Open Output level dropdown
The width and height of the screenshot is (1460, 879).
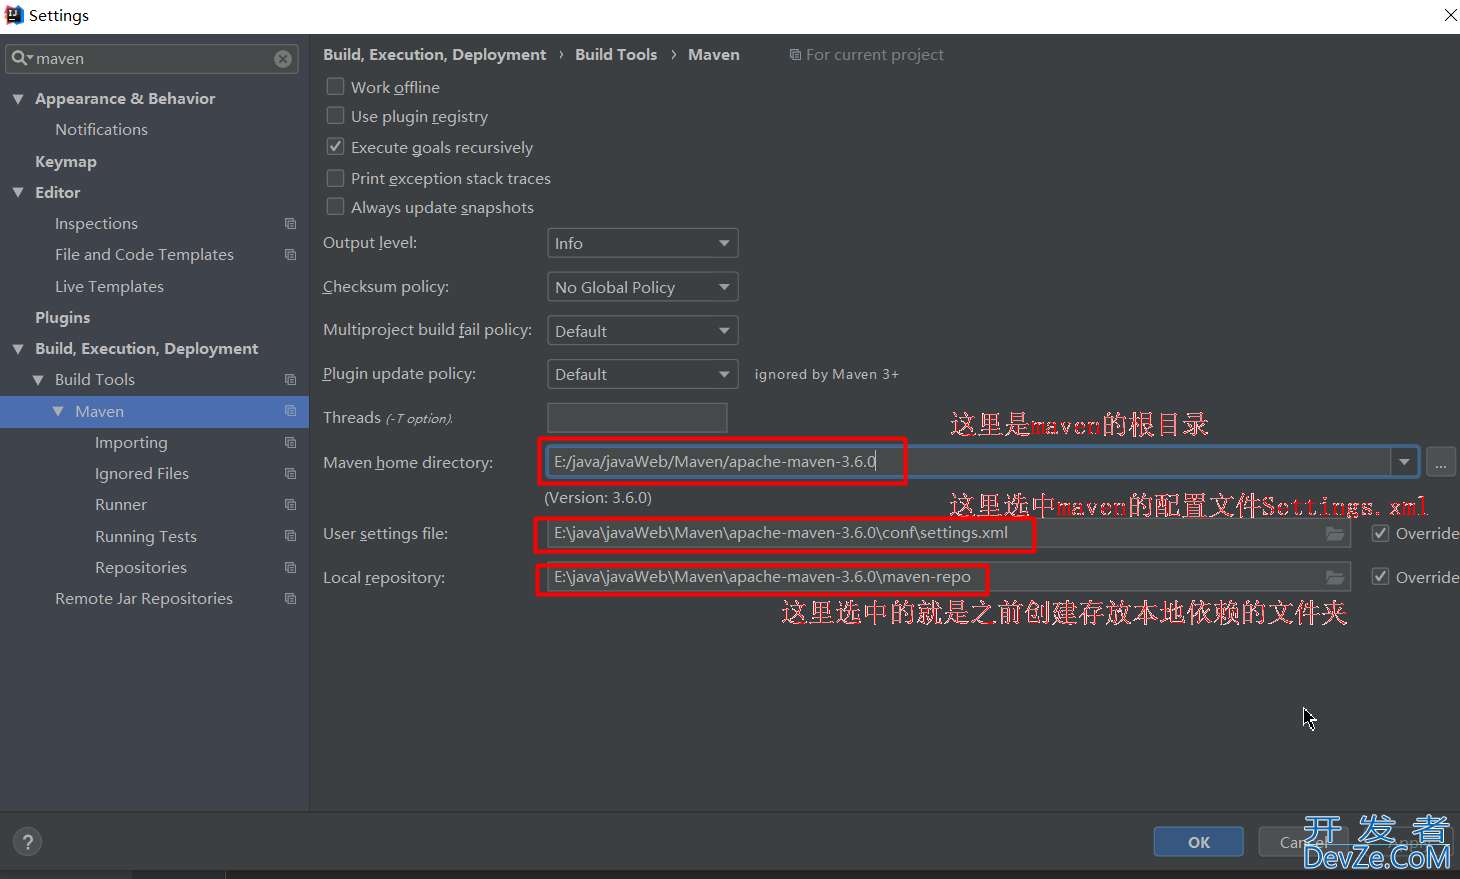coord(642,243)
